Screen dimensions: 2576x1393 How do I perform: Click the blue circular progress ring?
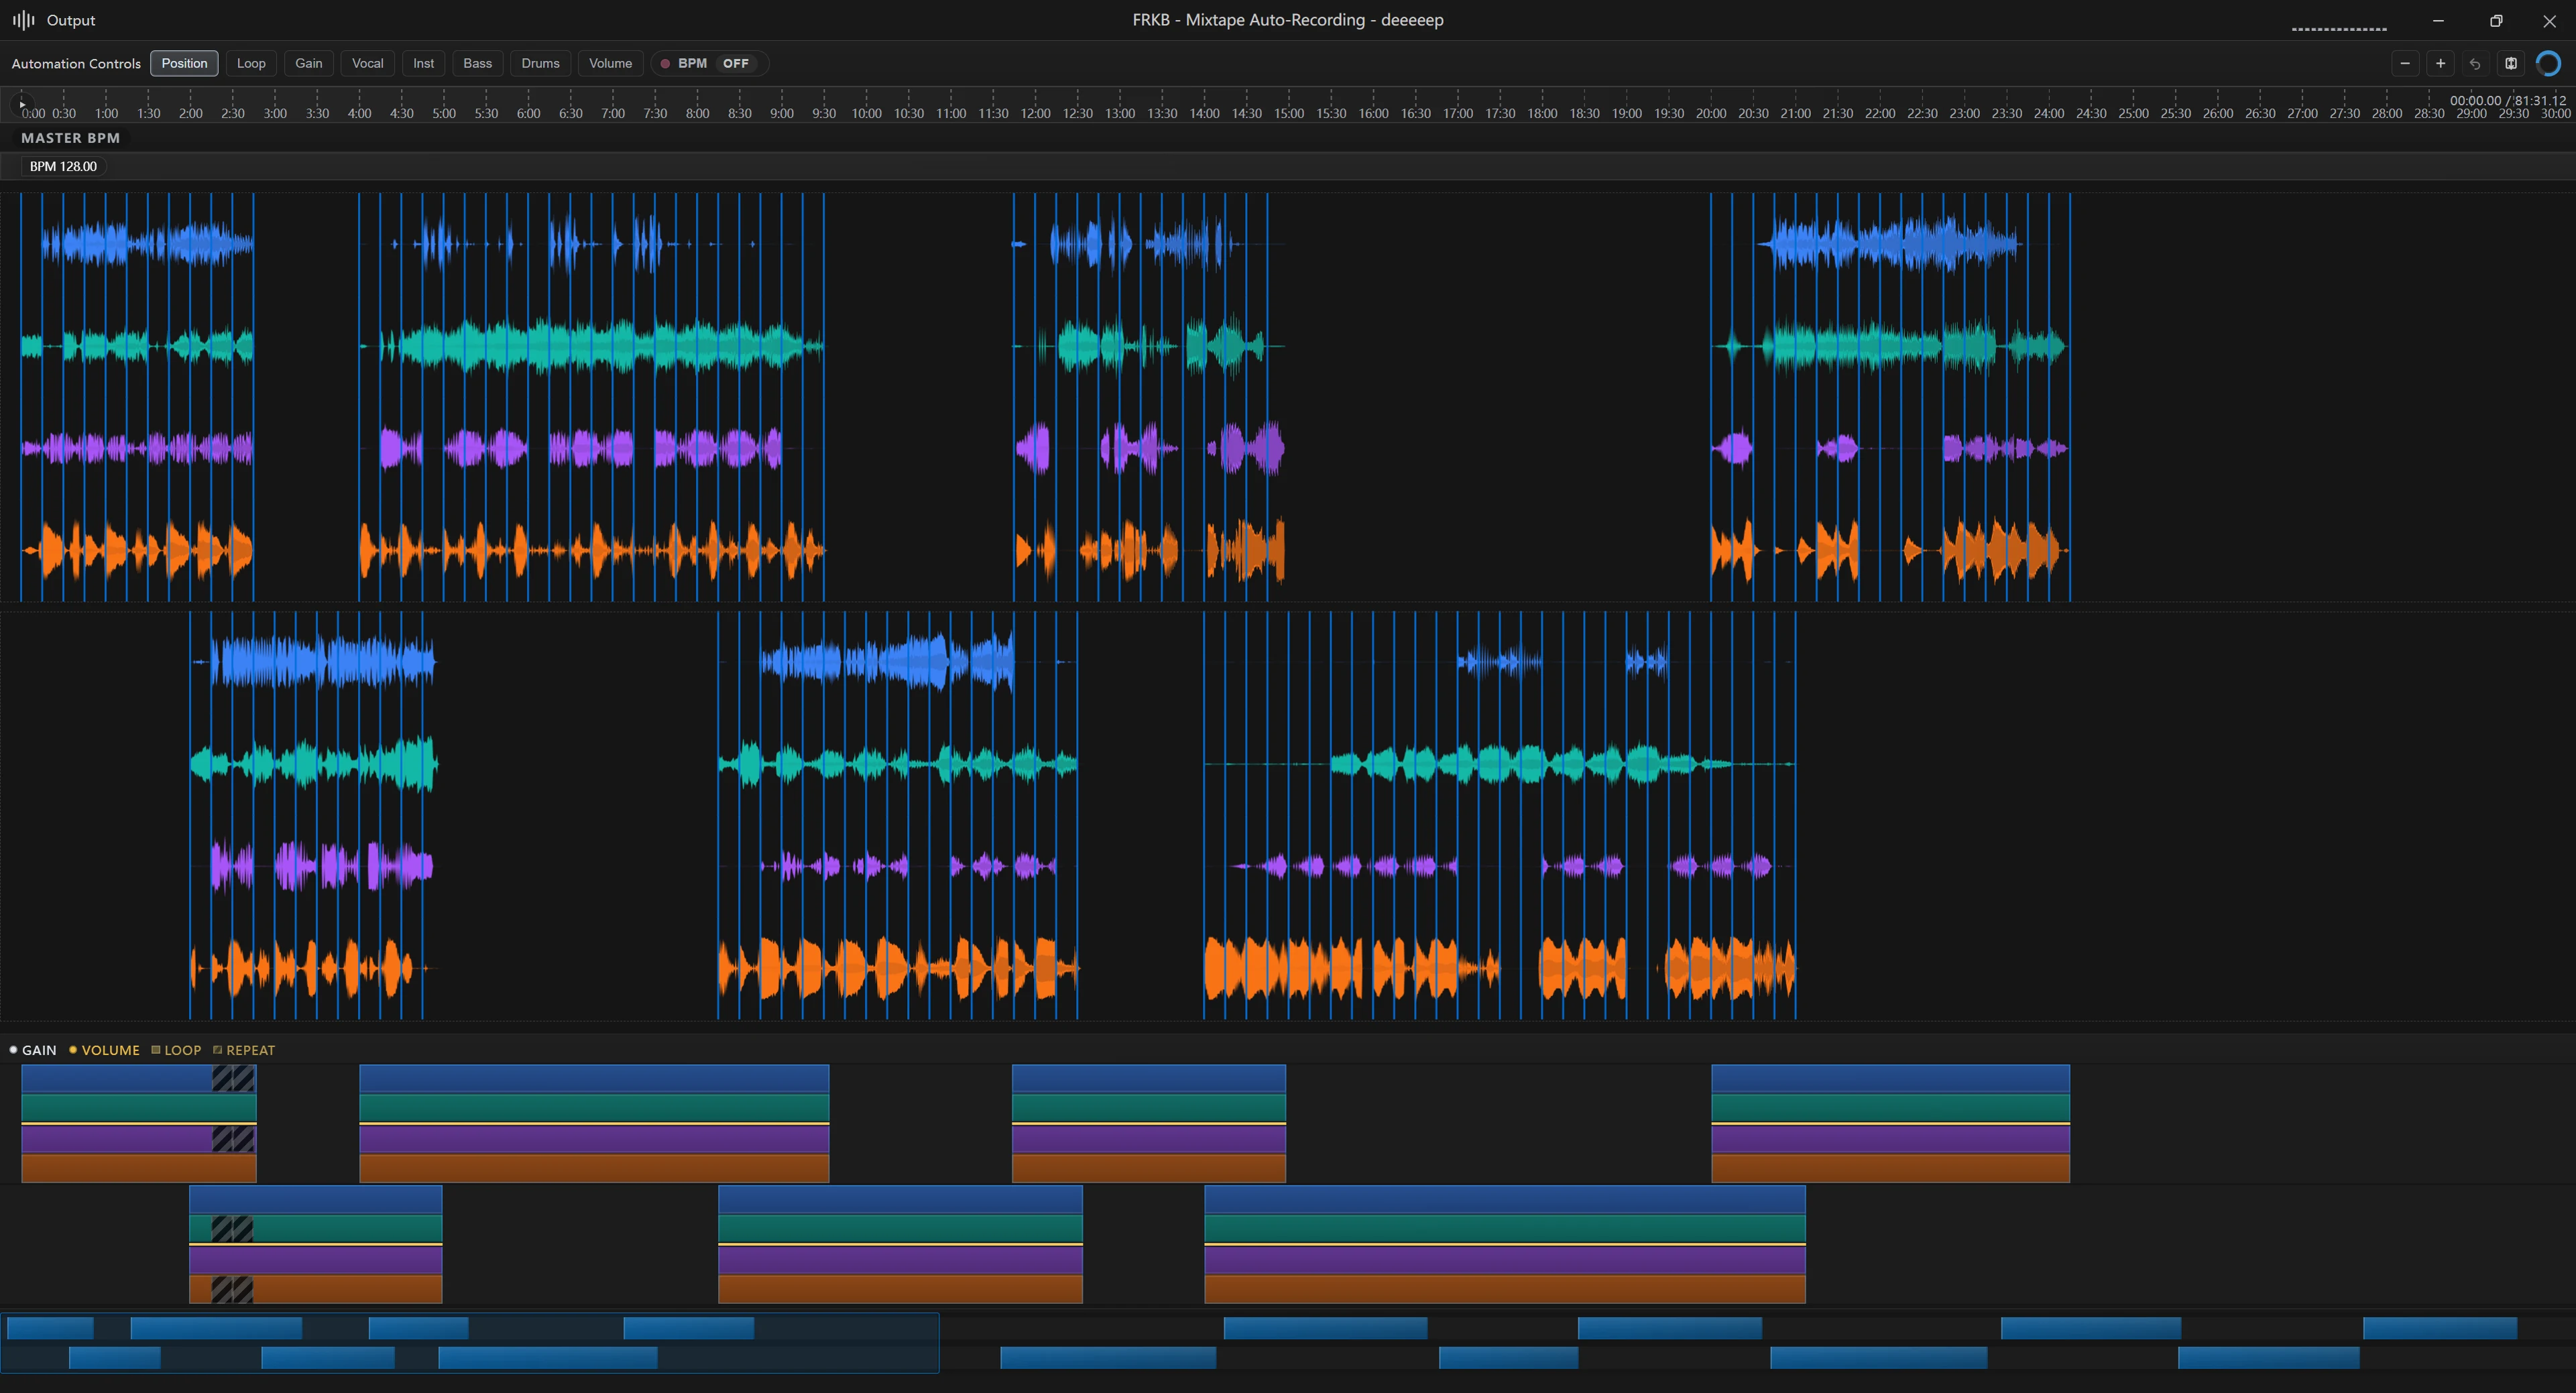[x=2549, y=64]
